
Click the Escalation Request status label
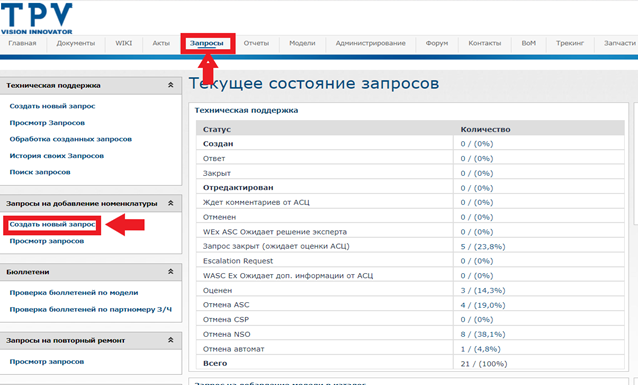(x=238, y=261)
